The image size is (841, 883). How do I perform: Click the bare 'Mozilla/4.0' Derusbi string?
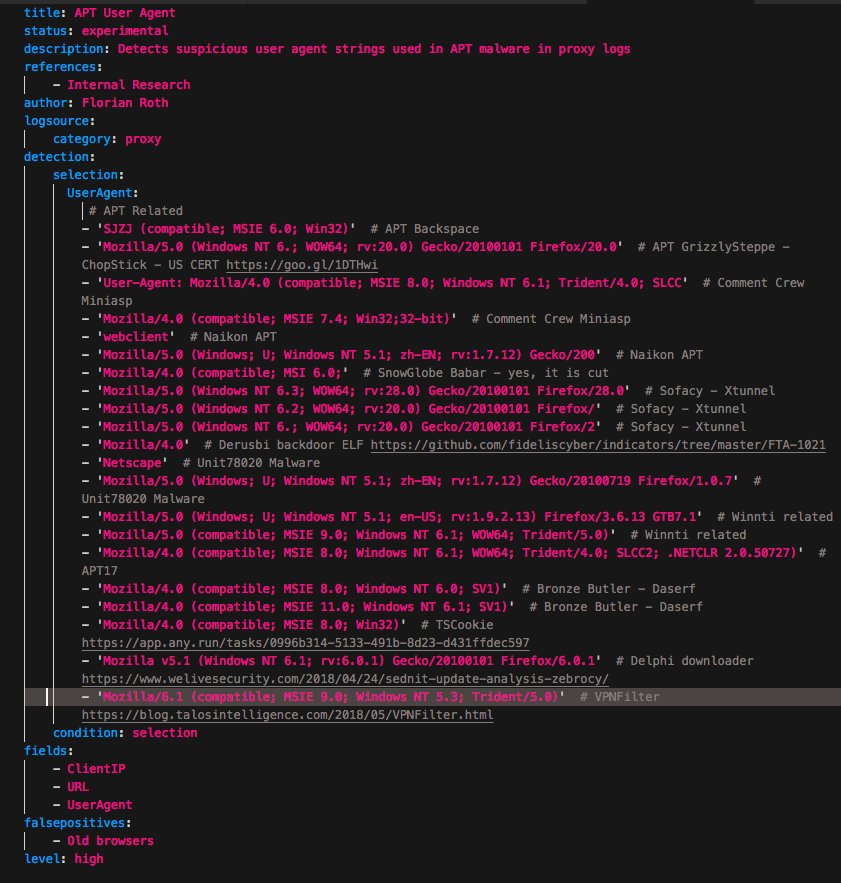click(x=143, y=445)
